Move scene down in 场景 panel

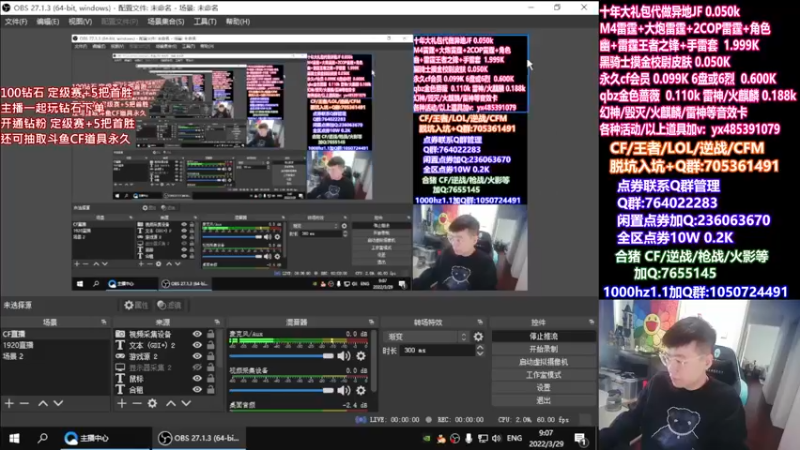coord(58,404)
